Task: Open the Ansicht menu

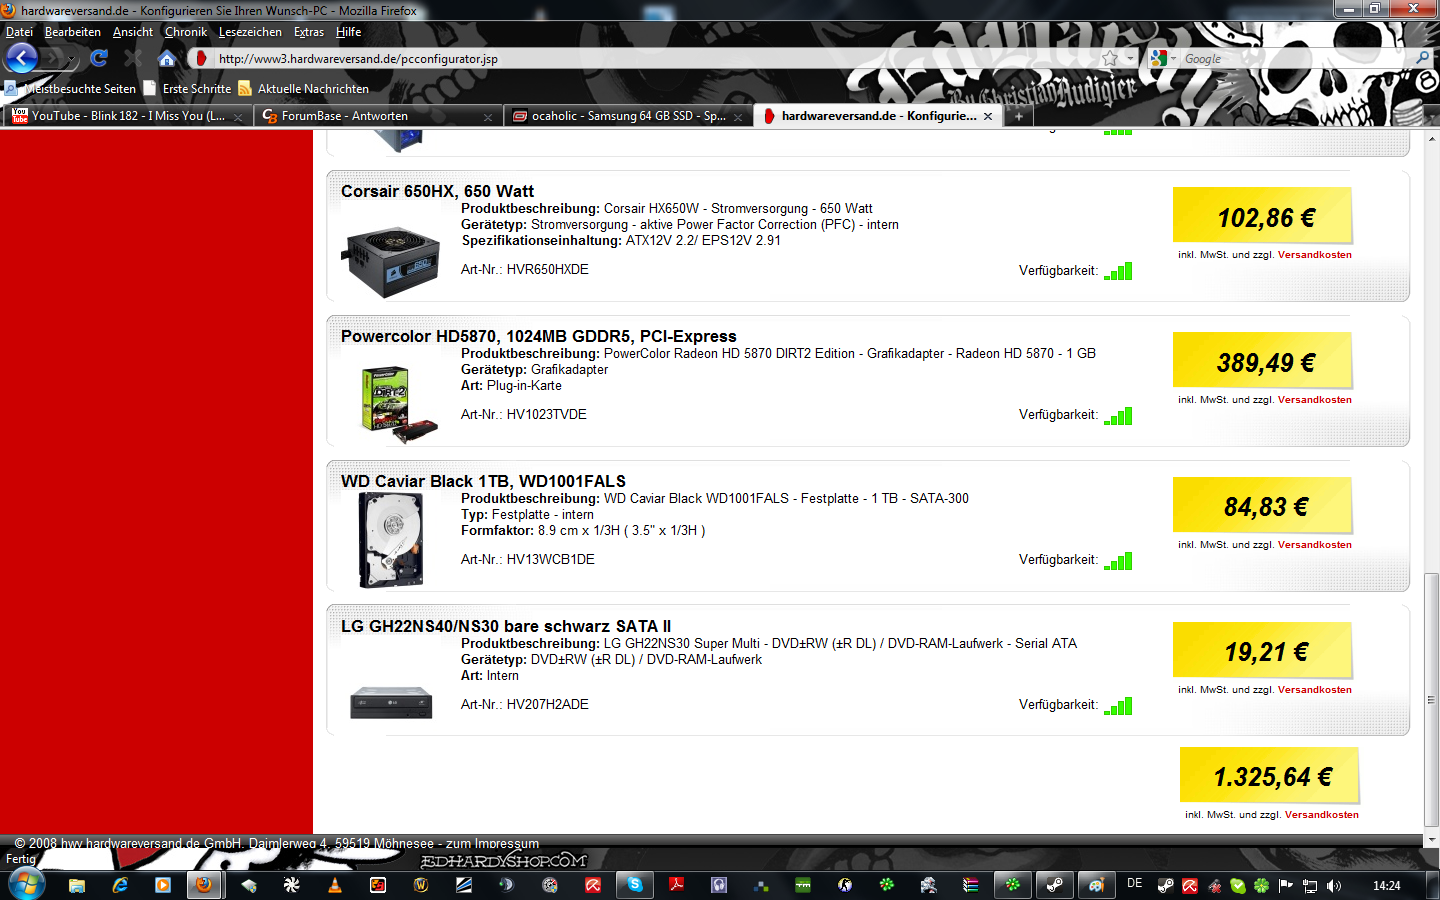Action: pos(133,32)
